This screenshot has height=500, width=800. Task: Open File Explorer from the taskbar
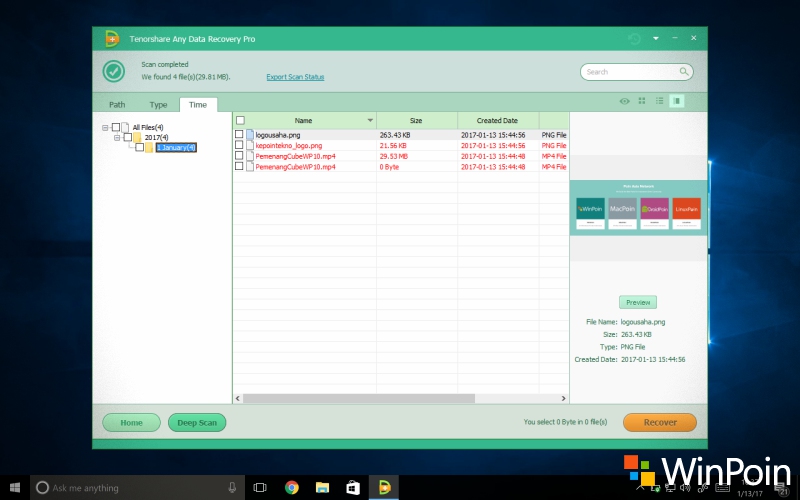(322, 488)
